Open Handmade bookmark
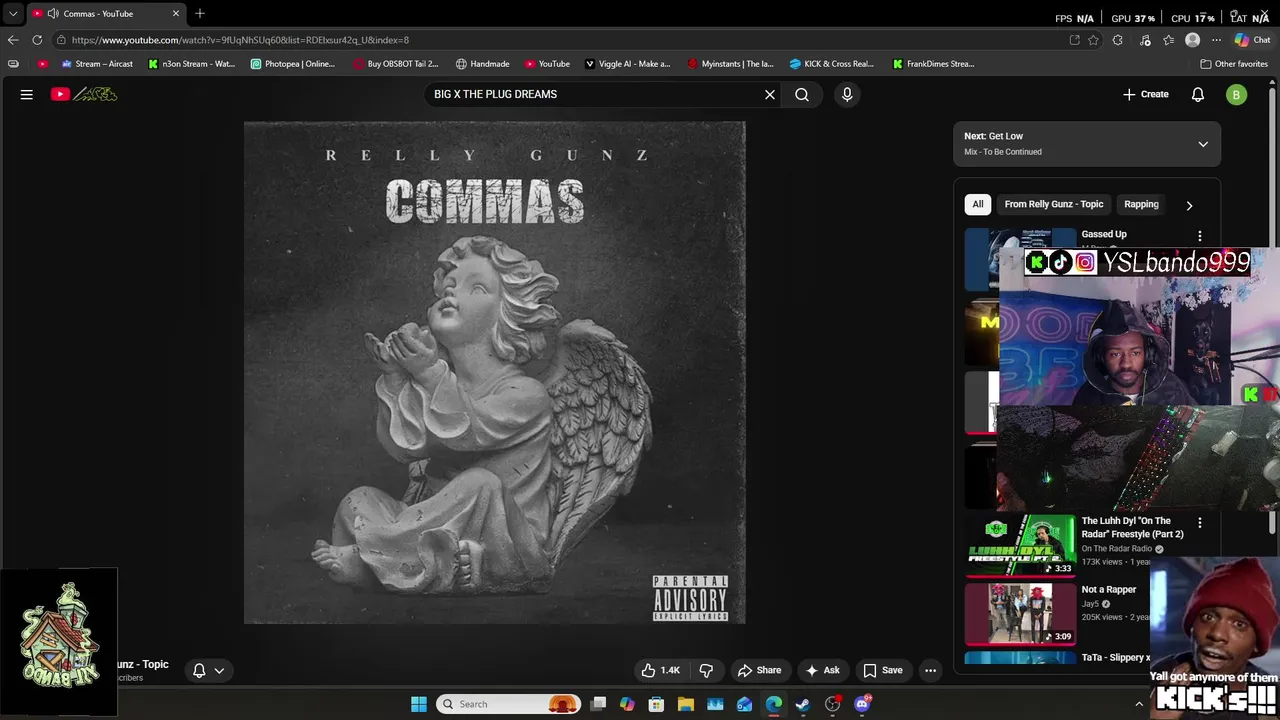The image size is (1280, 720). pos(482,64)
